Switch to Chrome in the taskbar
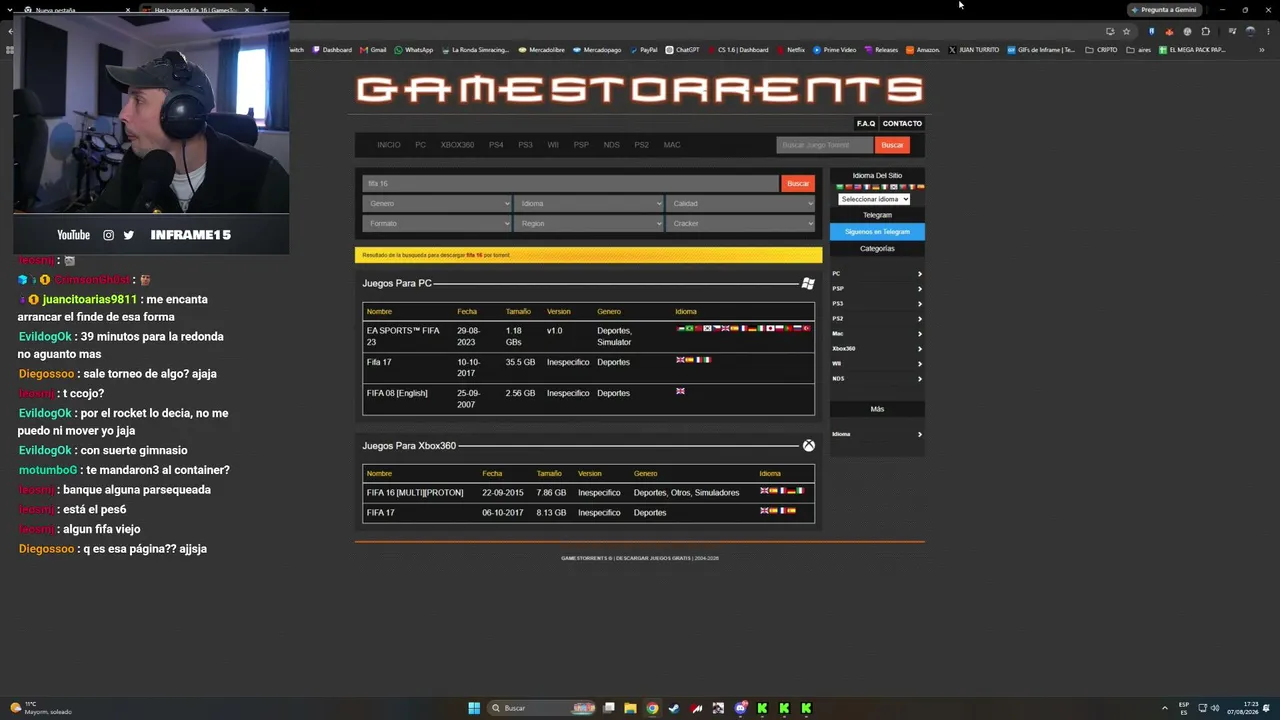The image size is (1280, 720). click(652, 708)
